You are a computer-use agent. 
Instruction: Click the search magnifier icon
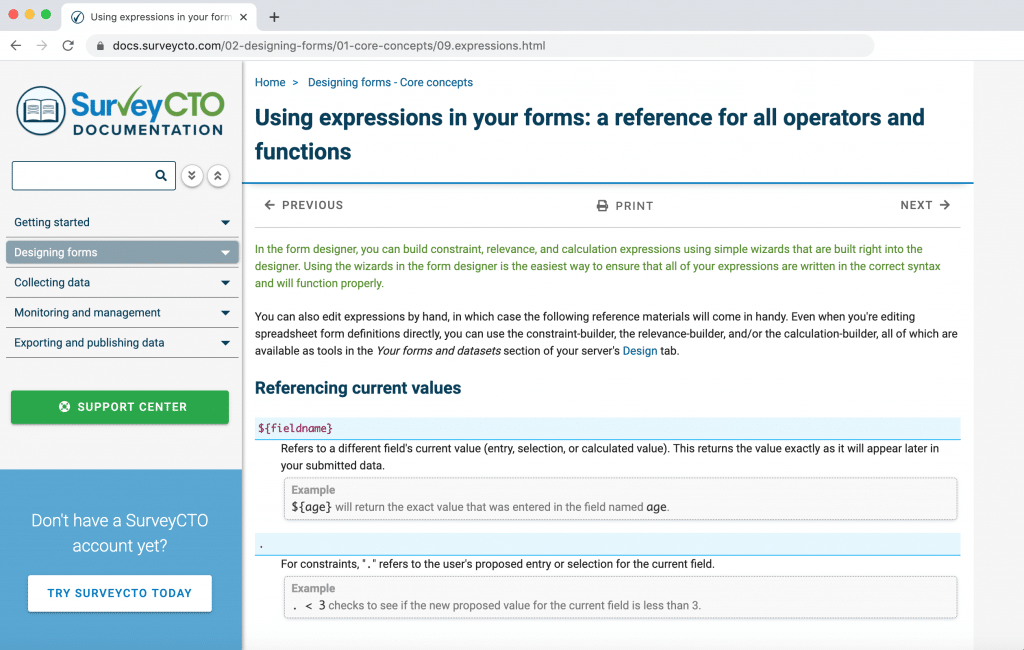click(161, 175)
